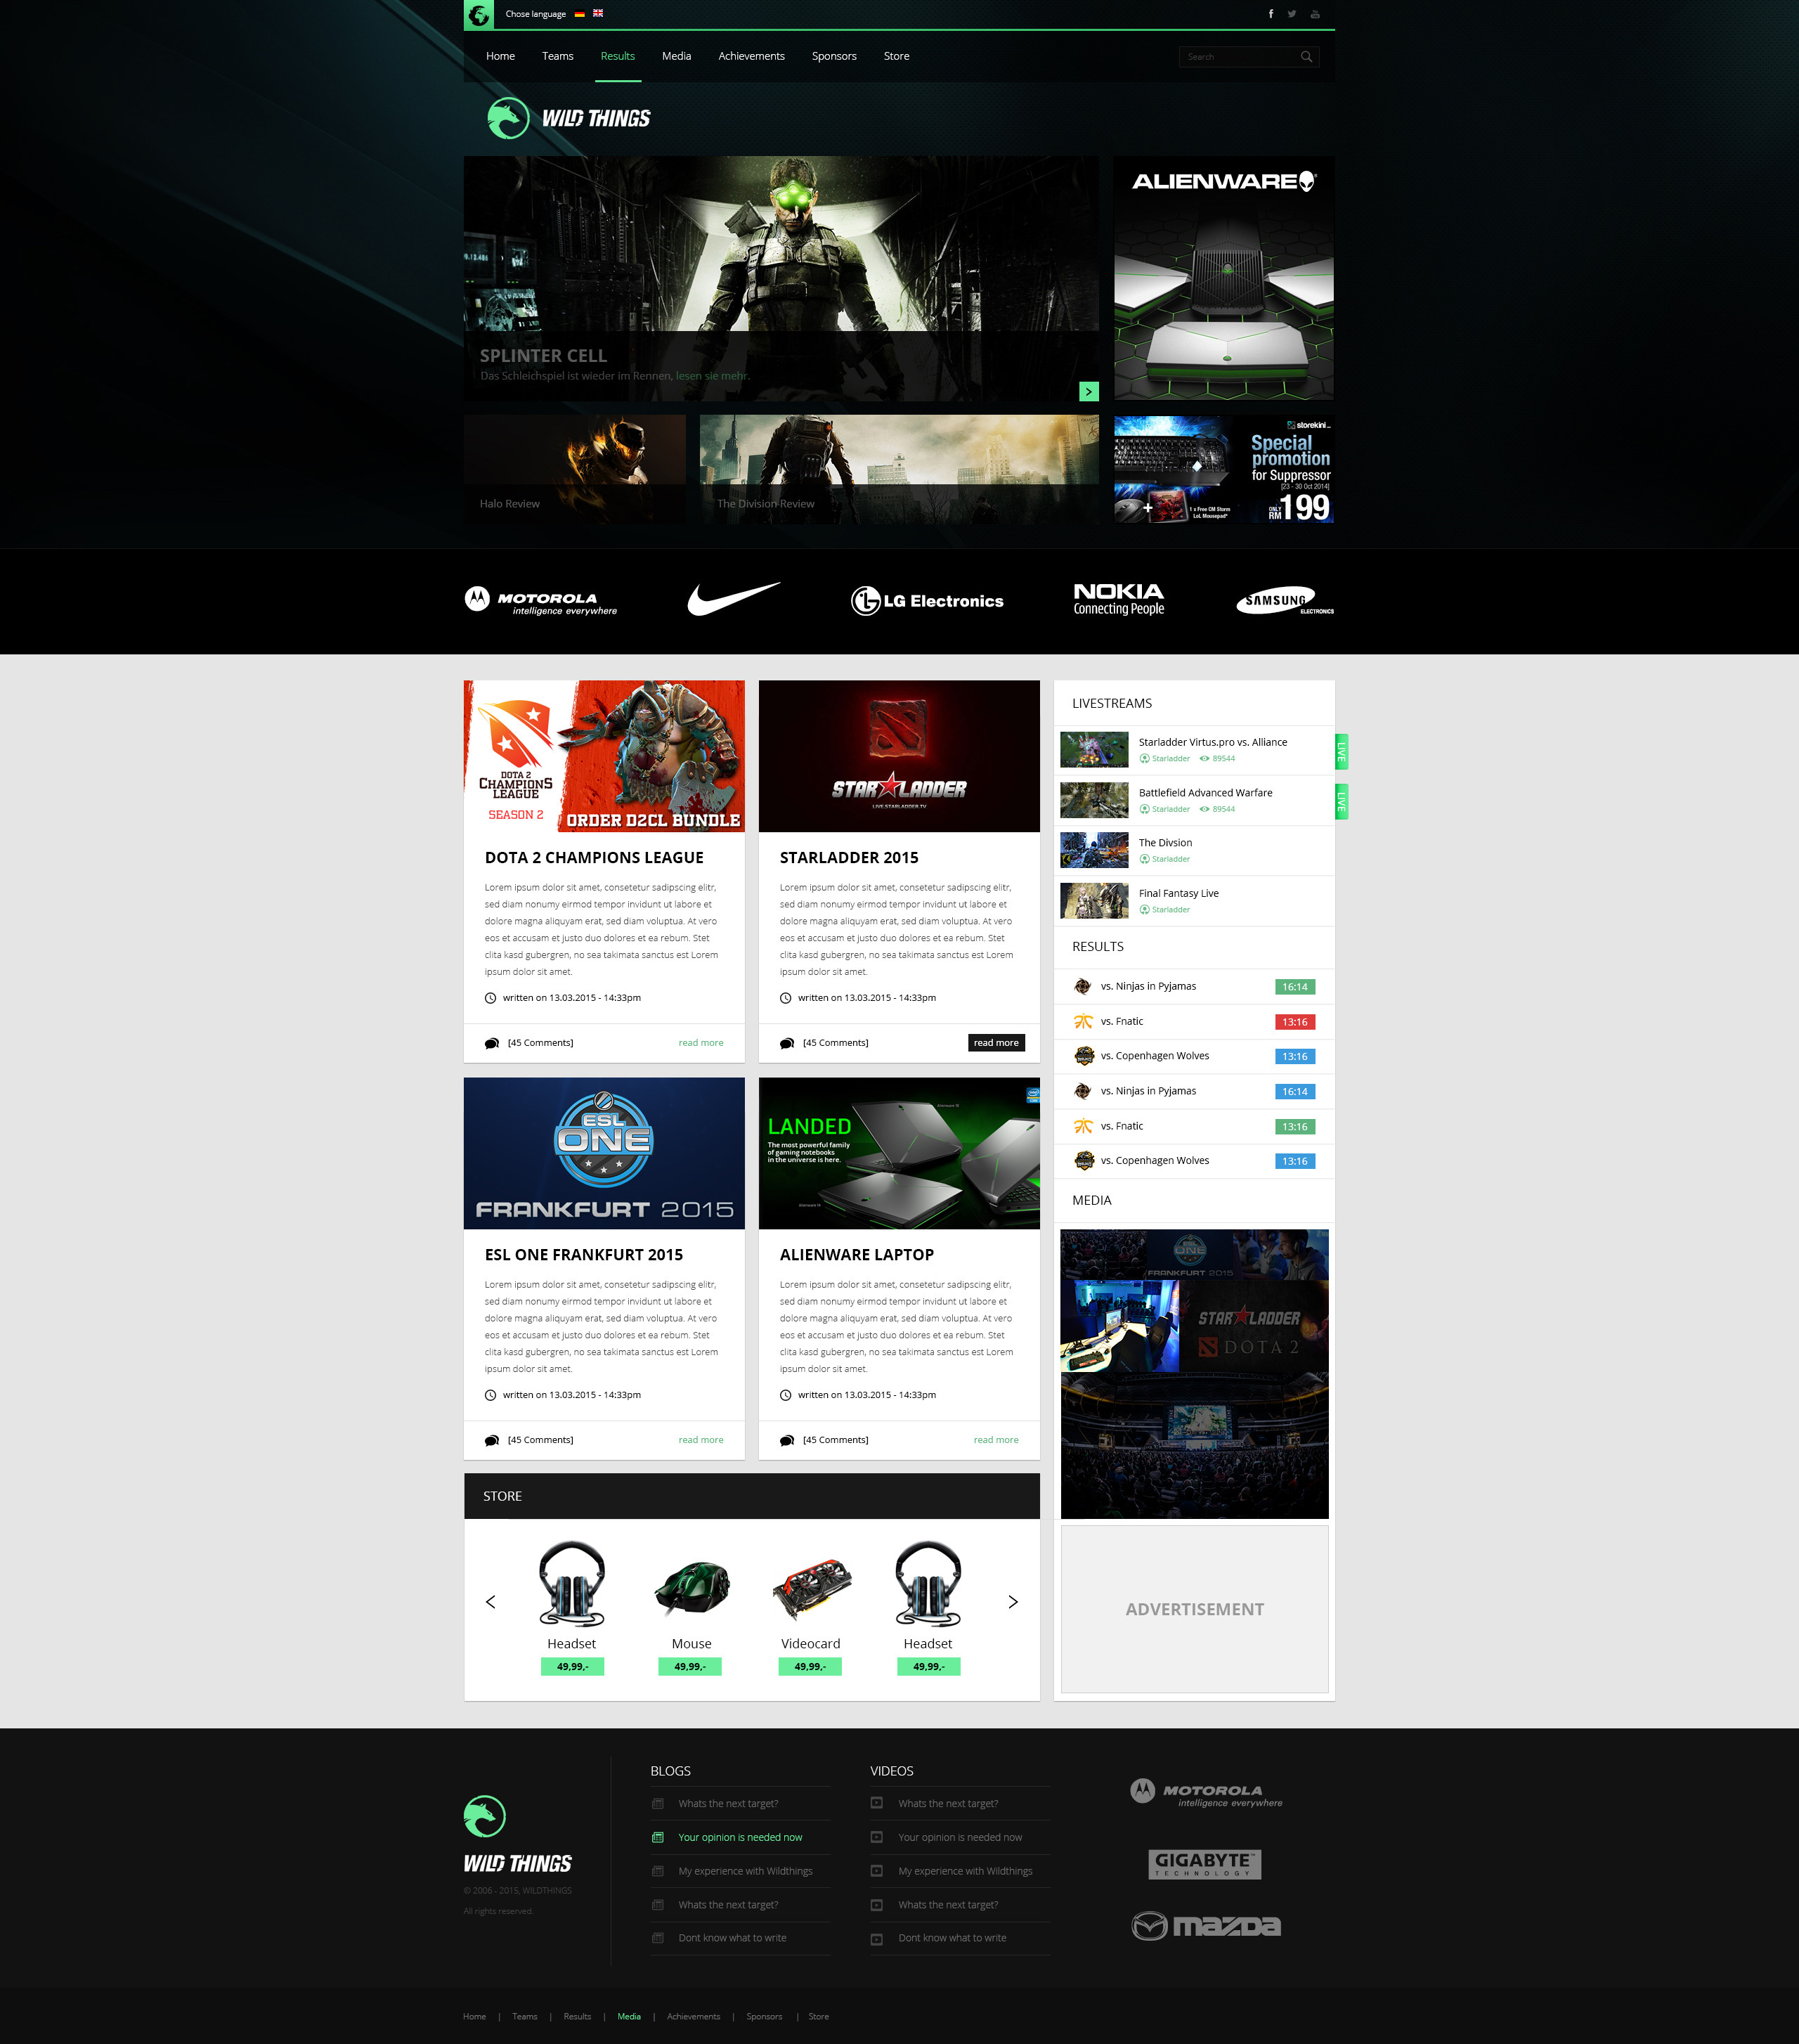Viewport: 1799px width, 2044px height.
Task: Click the Search input field
Action: (1249, 57)
